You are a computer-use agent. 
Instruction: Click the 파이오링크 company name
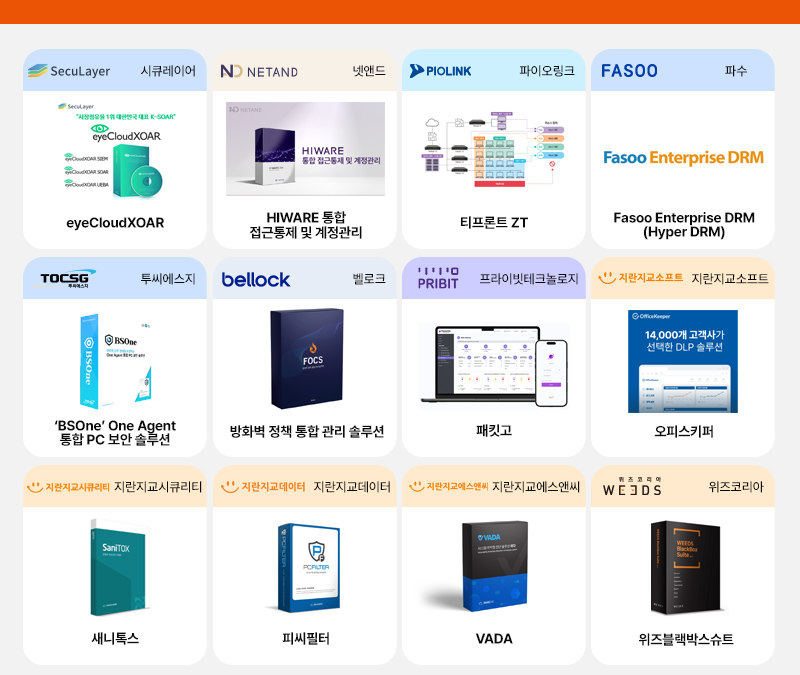(x=547, y=71)
